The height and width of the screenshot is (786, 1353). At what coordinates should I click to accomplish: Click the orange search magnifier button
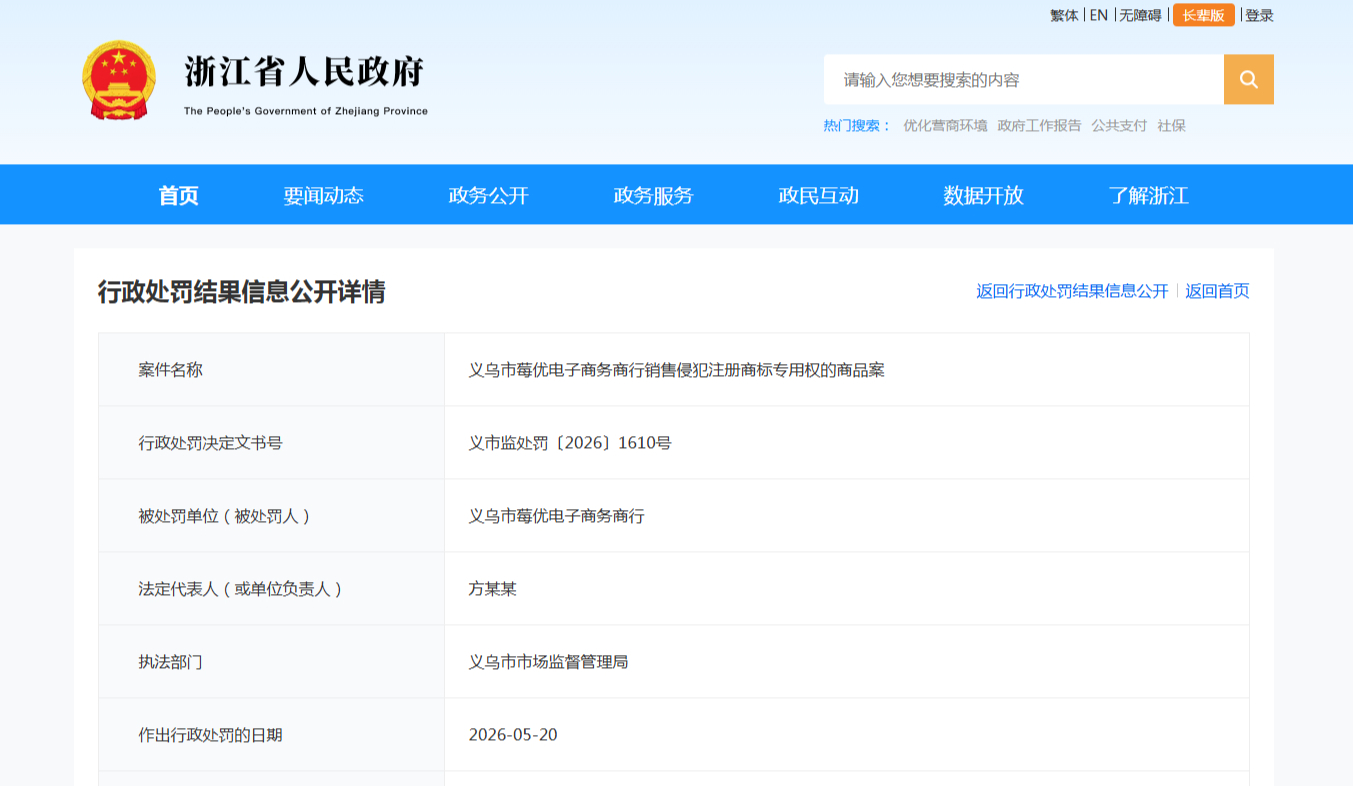(1248, 79)
